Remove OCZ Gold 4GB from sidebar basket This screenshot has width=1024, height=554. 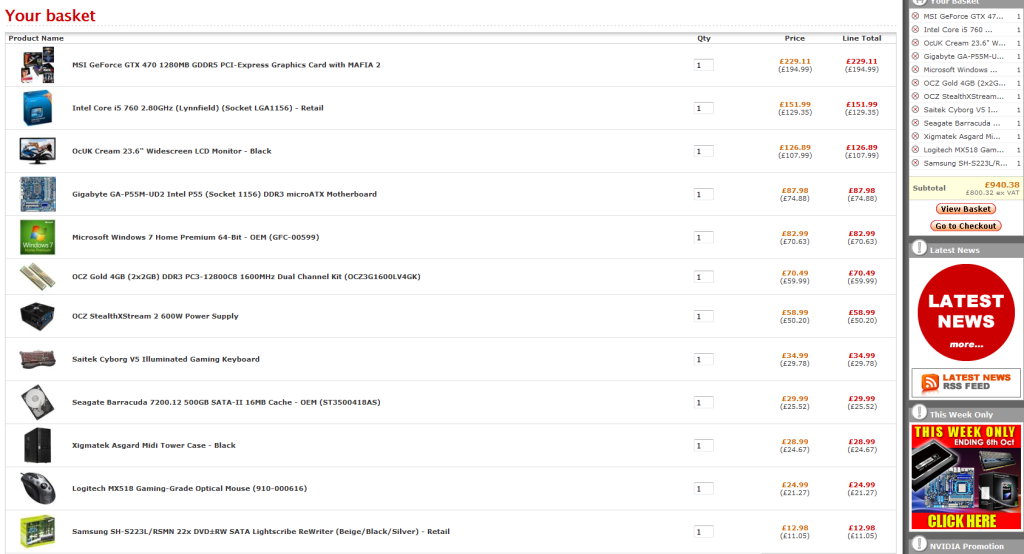click(x=915, y=83)
